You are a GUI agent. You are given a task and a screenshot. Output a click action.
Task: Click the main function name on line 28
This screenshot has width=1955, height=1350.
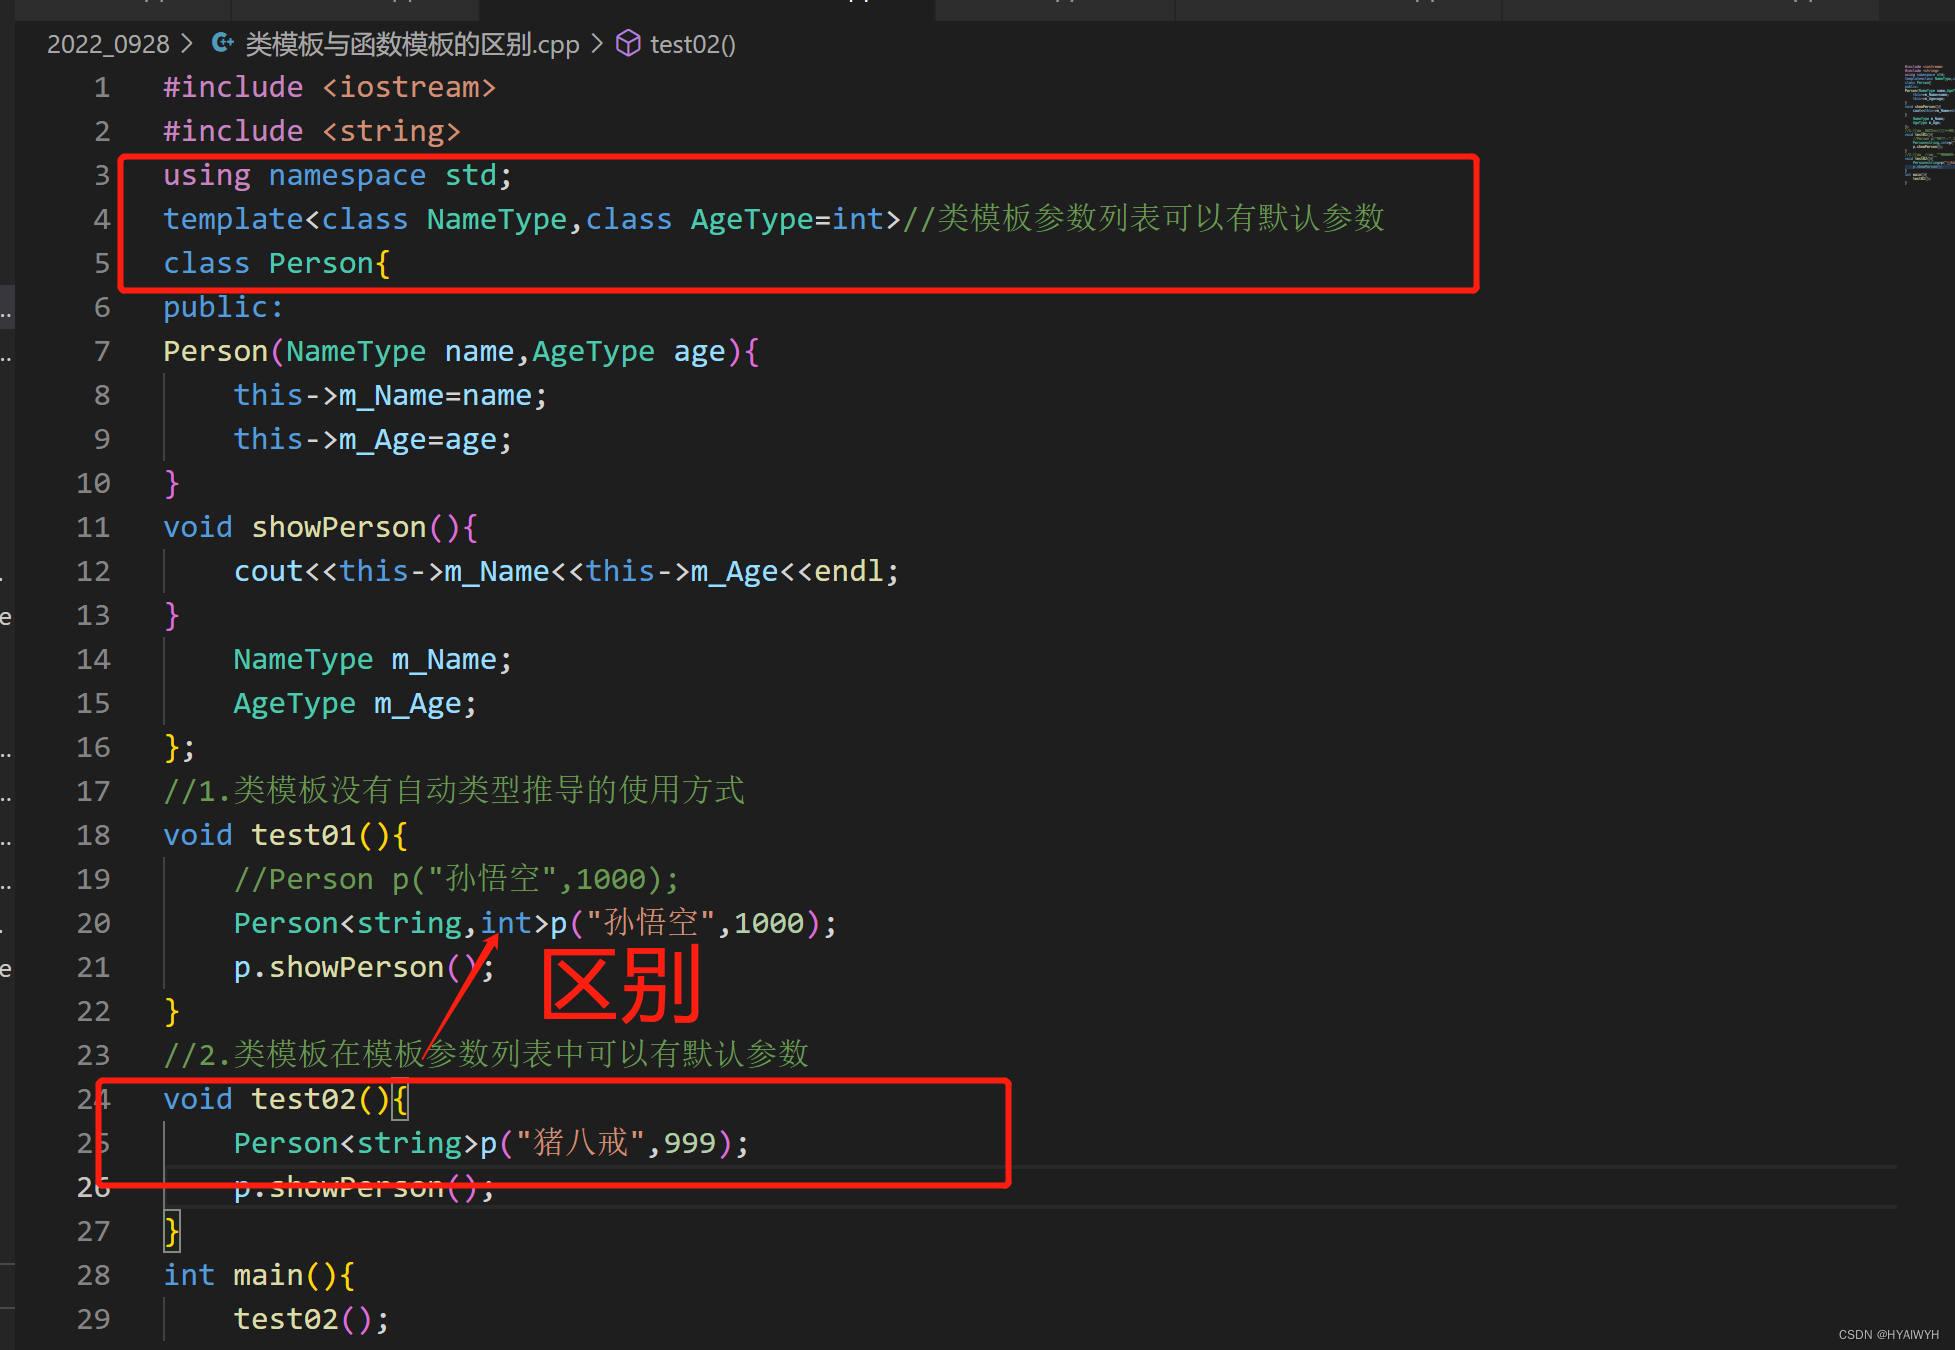pyautogui.click(x=268, y=1275)
